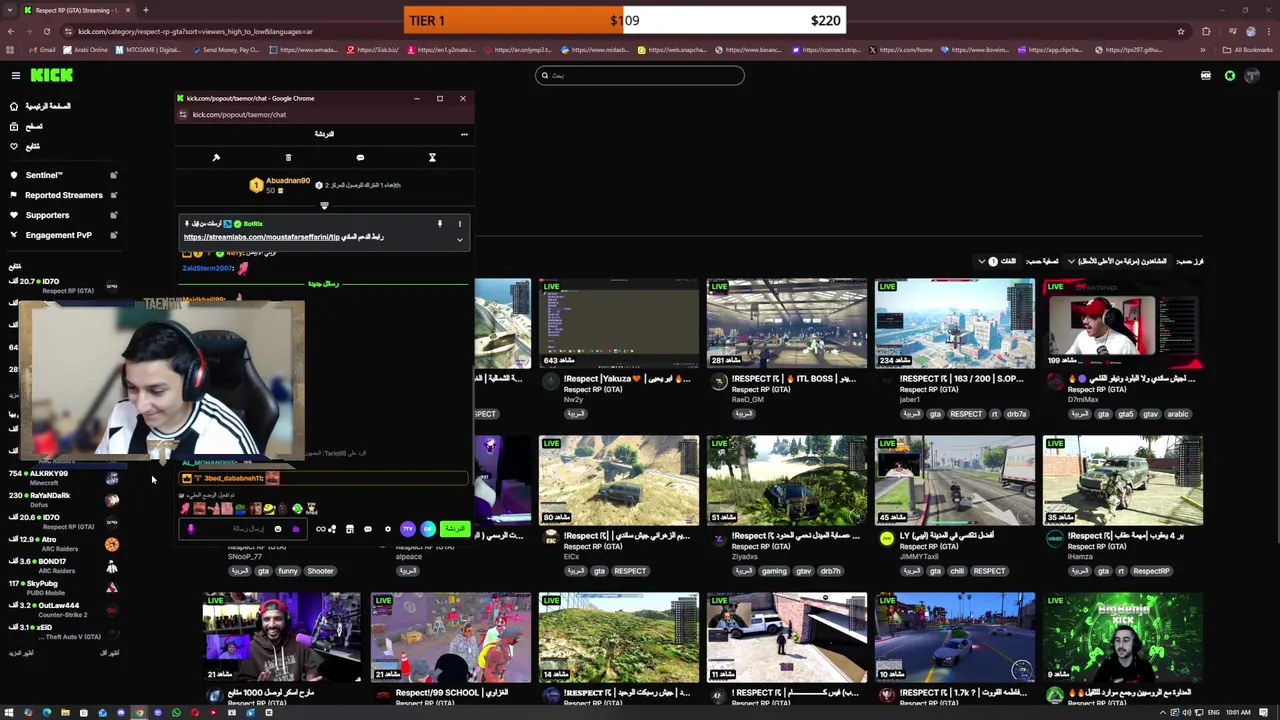
Task: Bookmark page with the star icon
Action: pos(1180,31)
